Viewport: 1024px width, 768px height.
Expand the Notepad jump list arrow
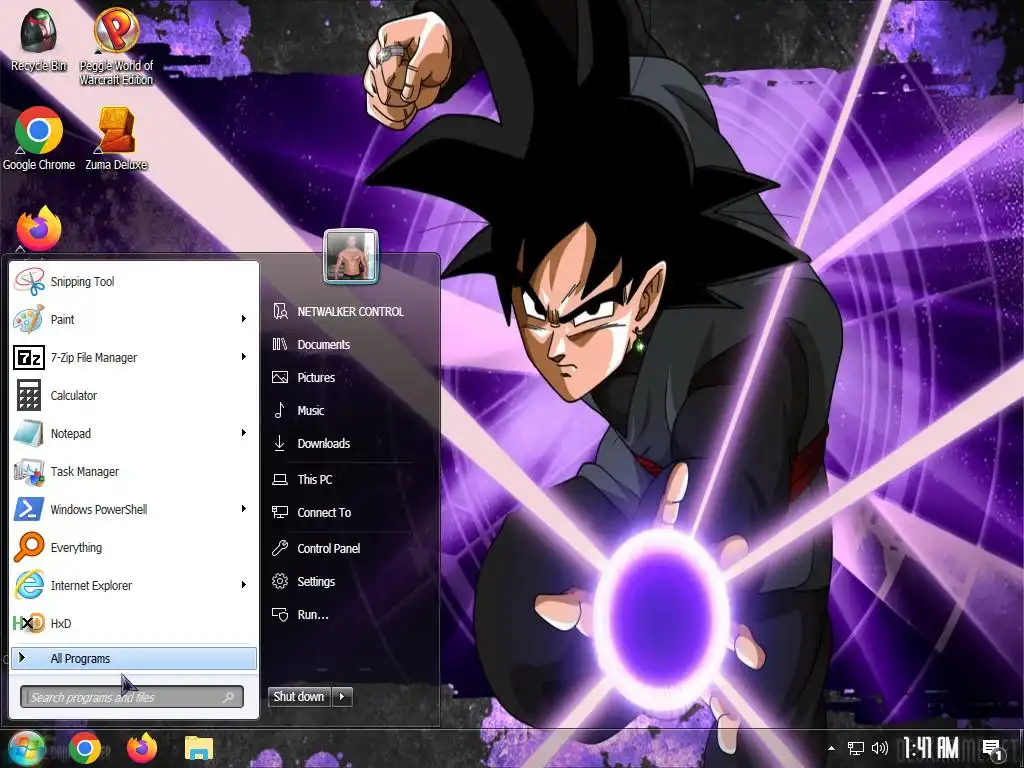(244, 432)
